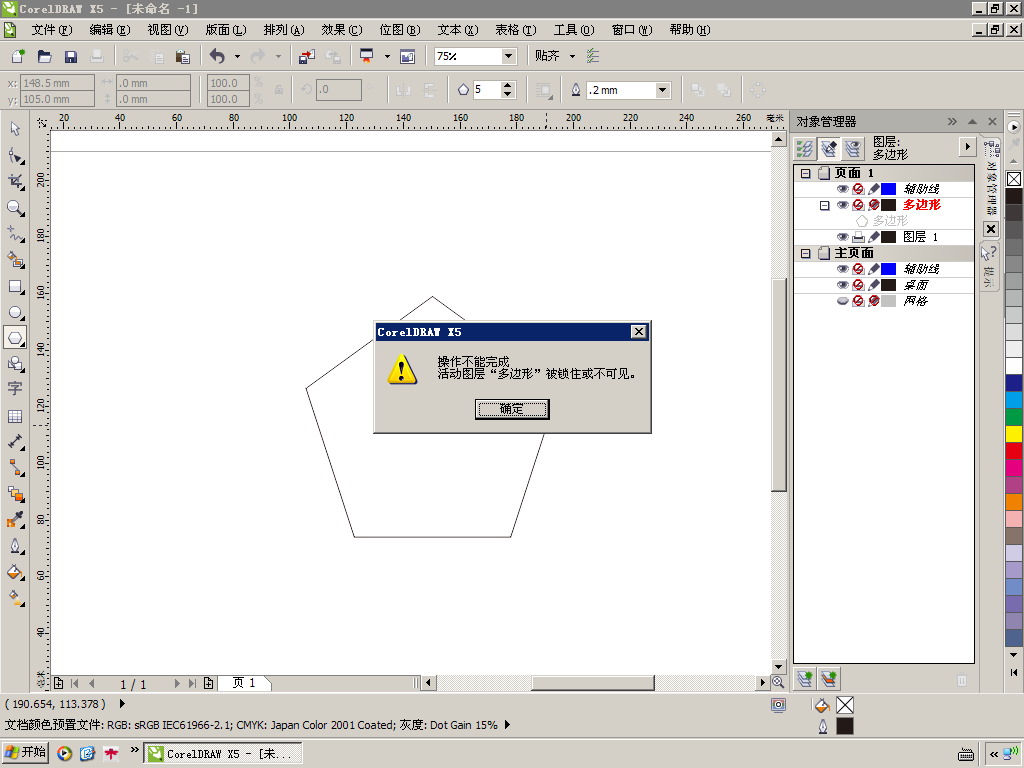Viewport: 1024px width, 768px height.
Task: Collapse the 页面 1 tree node
Action: tap(805, 173)
